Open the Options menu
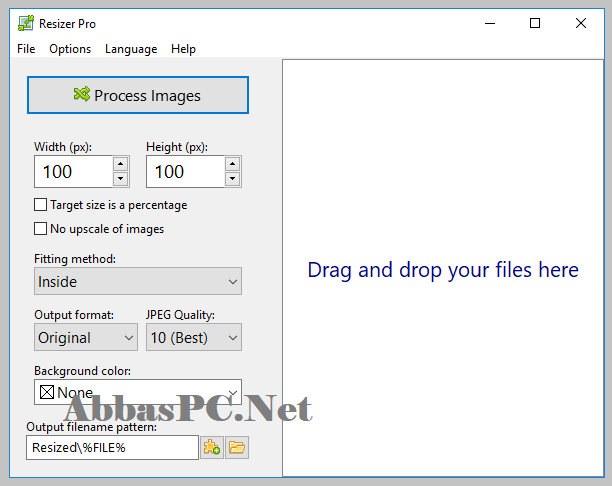 pyautogui.click(x=70, y=49)
